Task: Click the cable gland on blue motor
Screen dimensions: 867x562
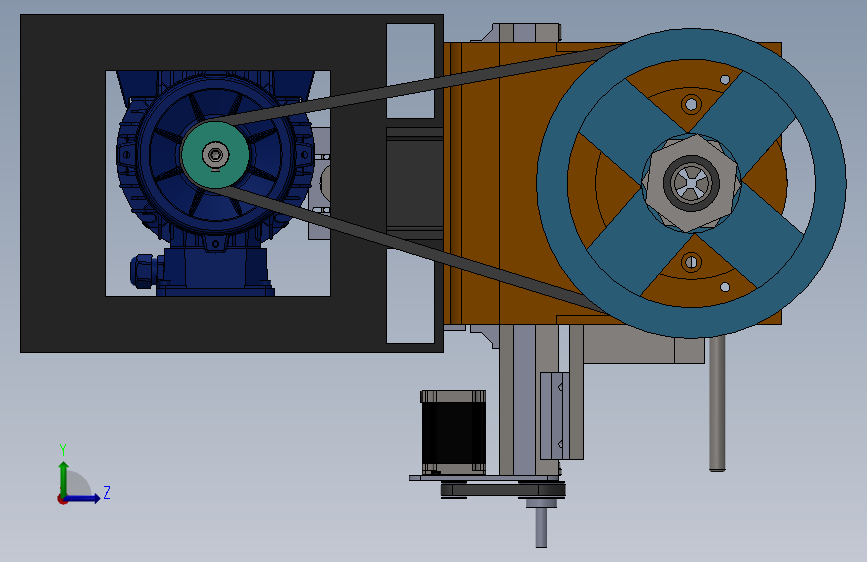Action: point(145,271)
